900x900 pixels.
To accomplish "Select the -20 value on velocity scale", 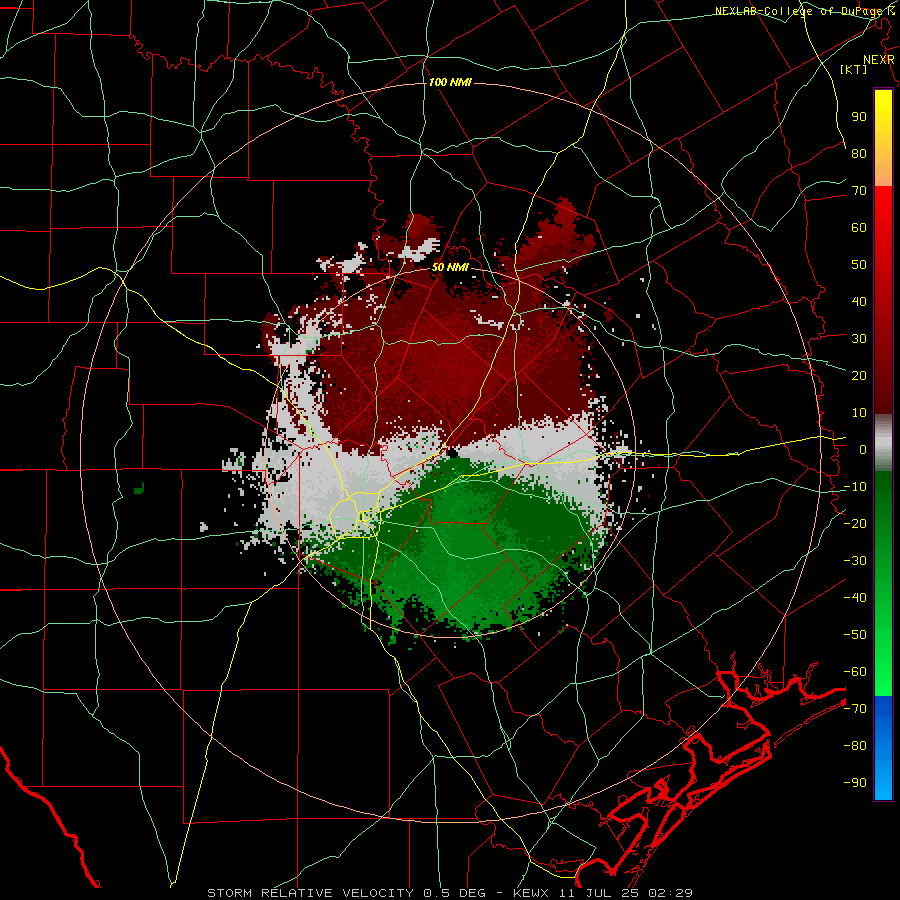I will click(855, 524).
